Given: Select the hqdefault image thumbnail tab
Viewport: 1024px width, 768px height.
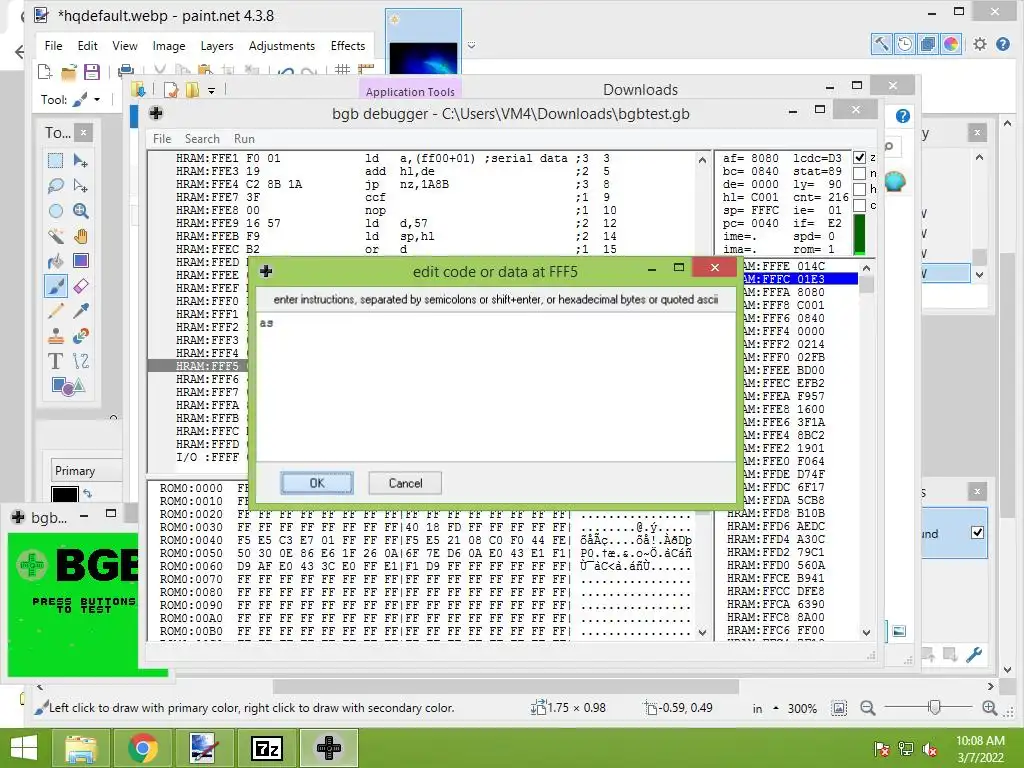Looking at the screenshot, I should click(423, 43).
